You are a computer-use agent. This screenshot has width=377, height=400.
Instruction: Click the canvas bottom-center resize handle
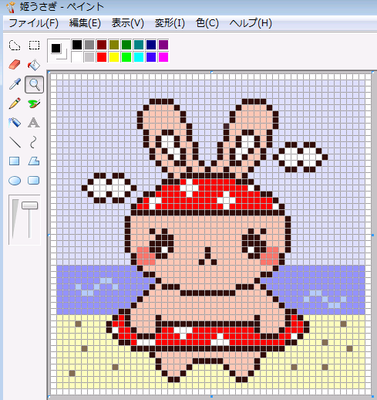coord(211,397)
